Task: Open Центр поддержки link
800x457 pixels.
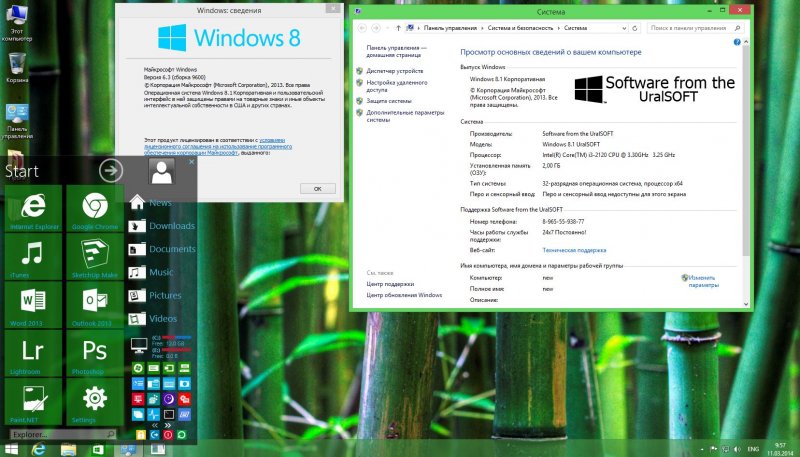Action: tap(390, 284)
